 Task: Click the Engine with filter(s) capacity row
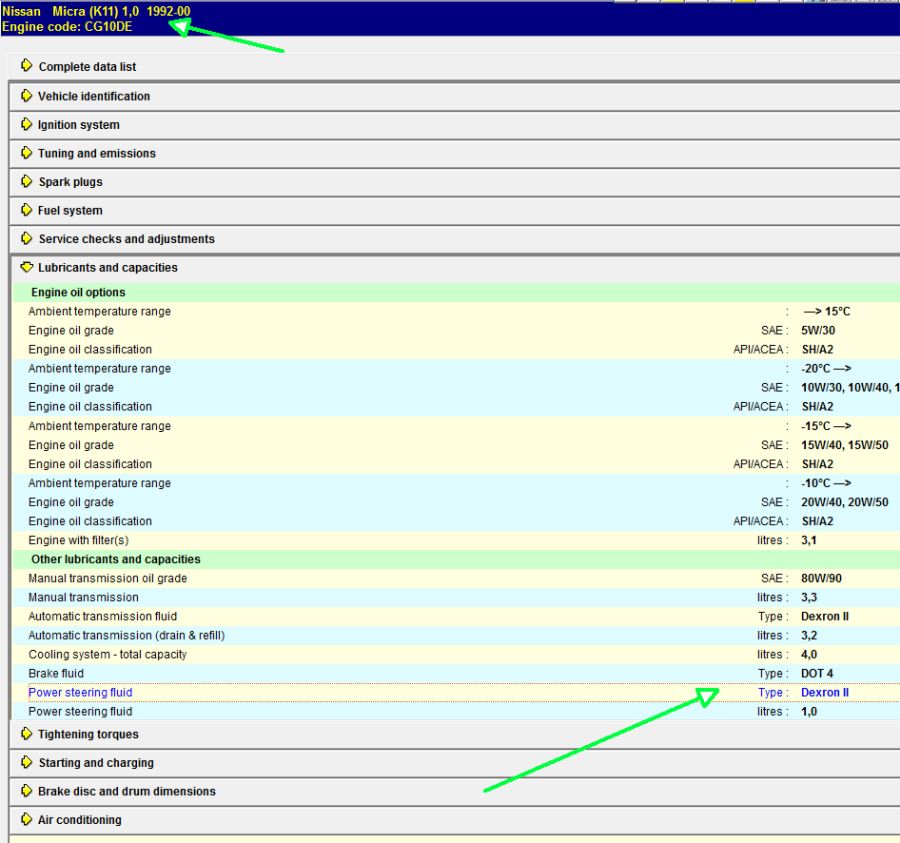coord(78,540)
